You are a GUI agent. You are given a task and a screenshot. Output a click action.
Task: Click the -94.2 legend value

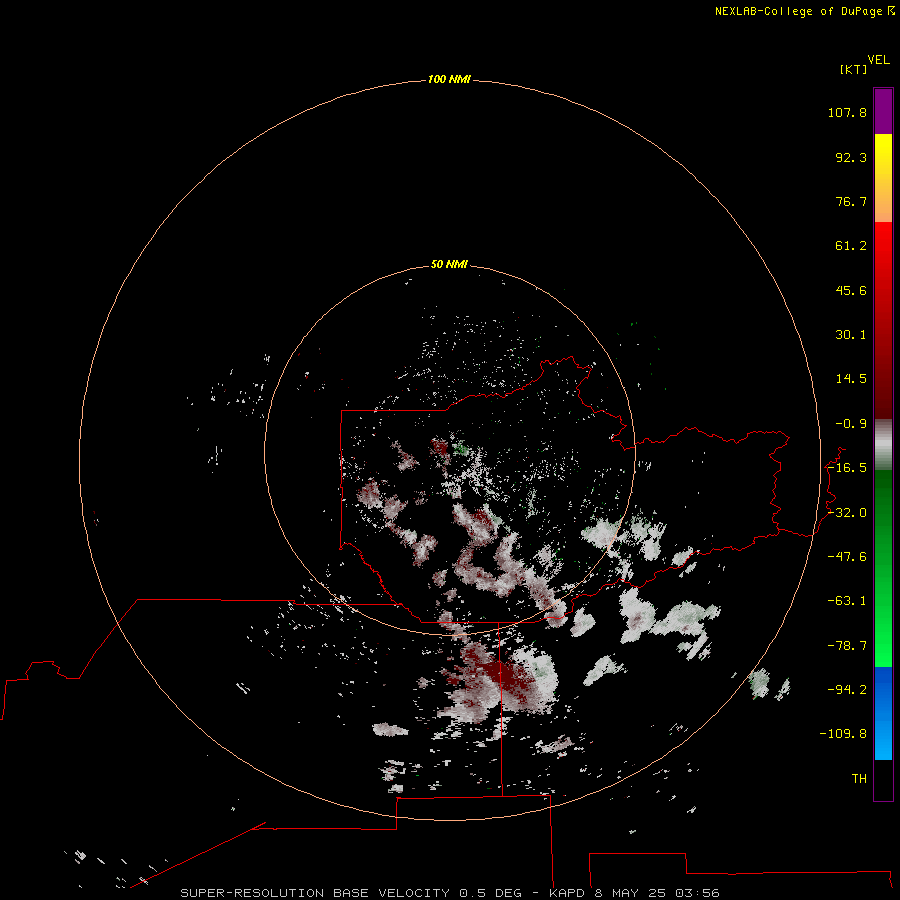847,690
